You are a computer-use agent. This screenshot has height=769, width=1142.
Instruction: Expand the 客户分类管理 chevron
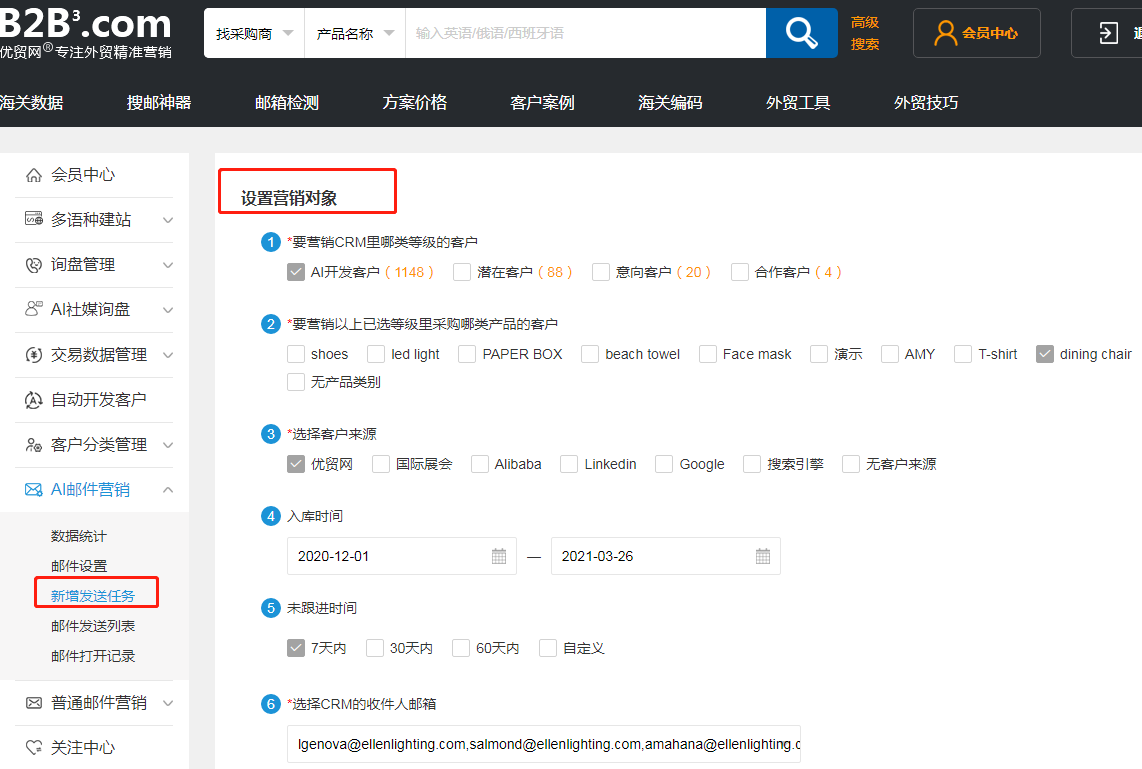(168, 445)
